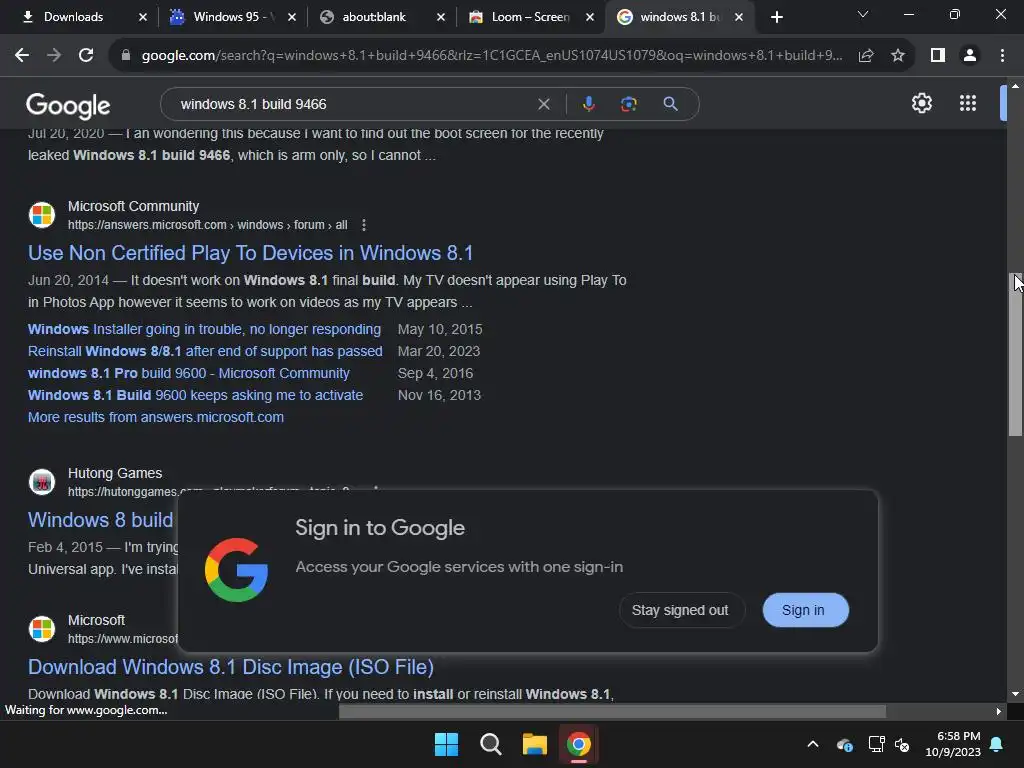Click the Chrome taskbar icon

[x=579, y=744]
